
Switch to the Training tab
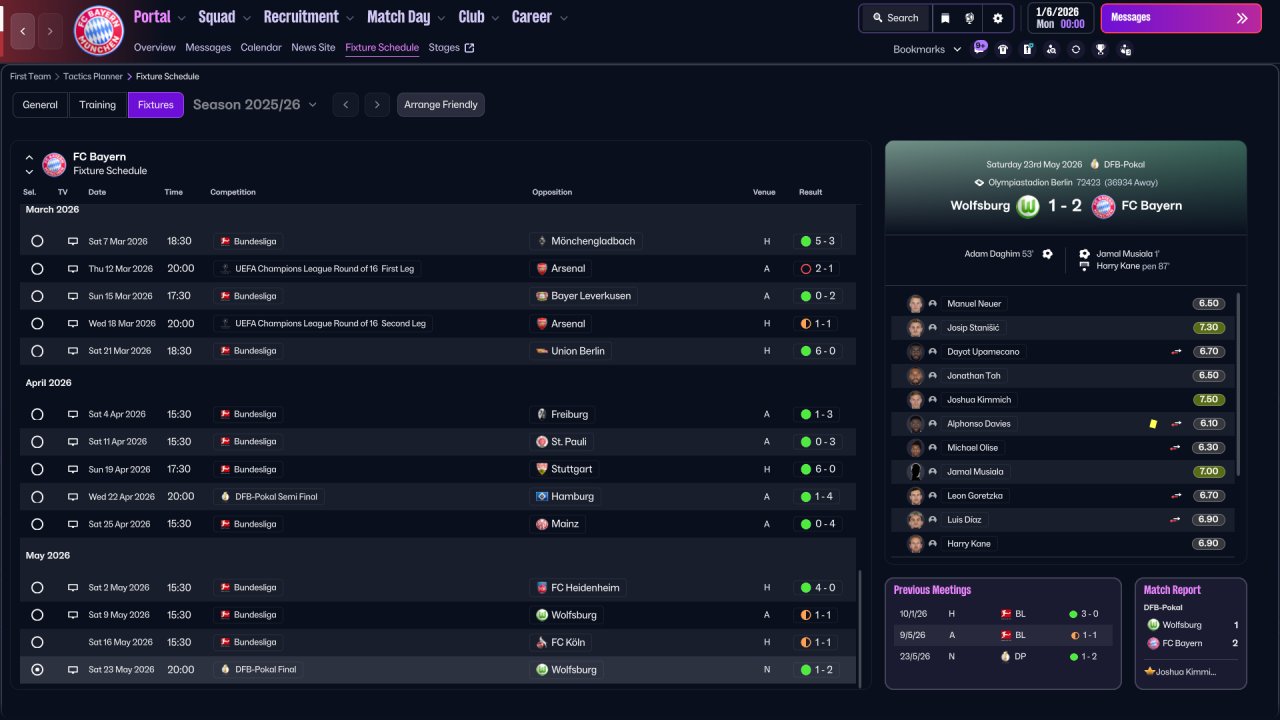point(98,105)
